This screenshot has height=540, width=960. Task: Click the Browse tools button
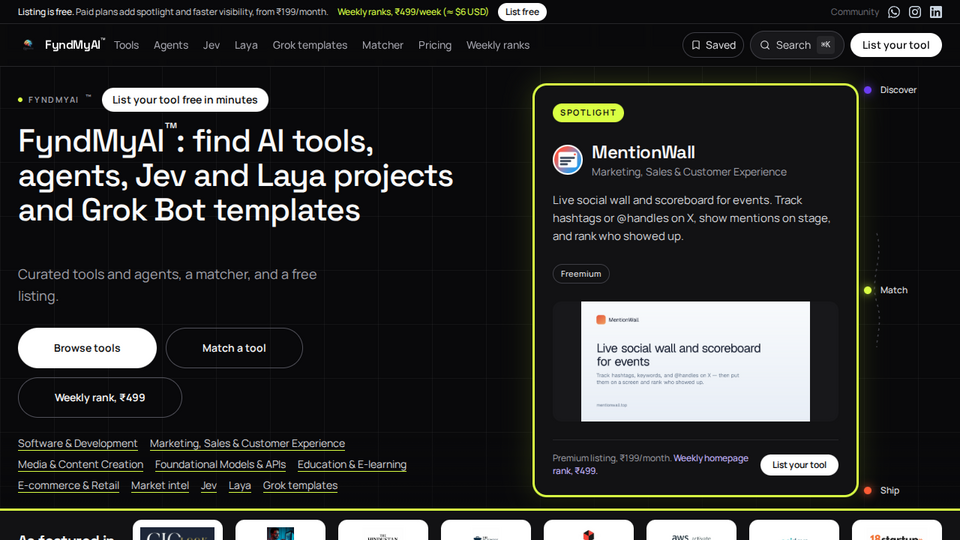tap(87, 348)
